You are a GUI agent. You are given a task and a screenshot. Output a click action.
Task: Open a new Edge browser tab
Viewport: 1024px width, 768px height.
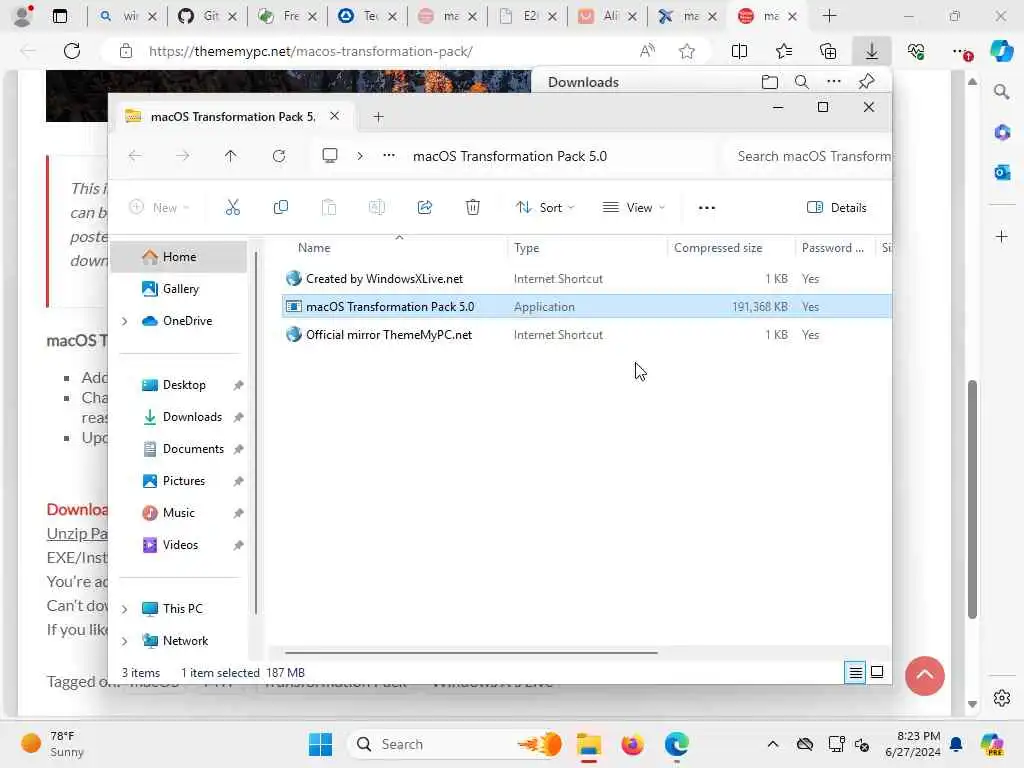point(829,16)
